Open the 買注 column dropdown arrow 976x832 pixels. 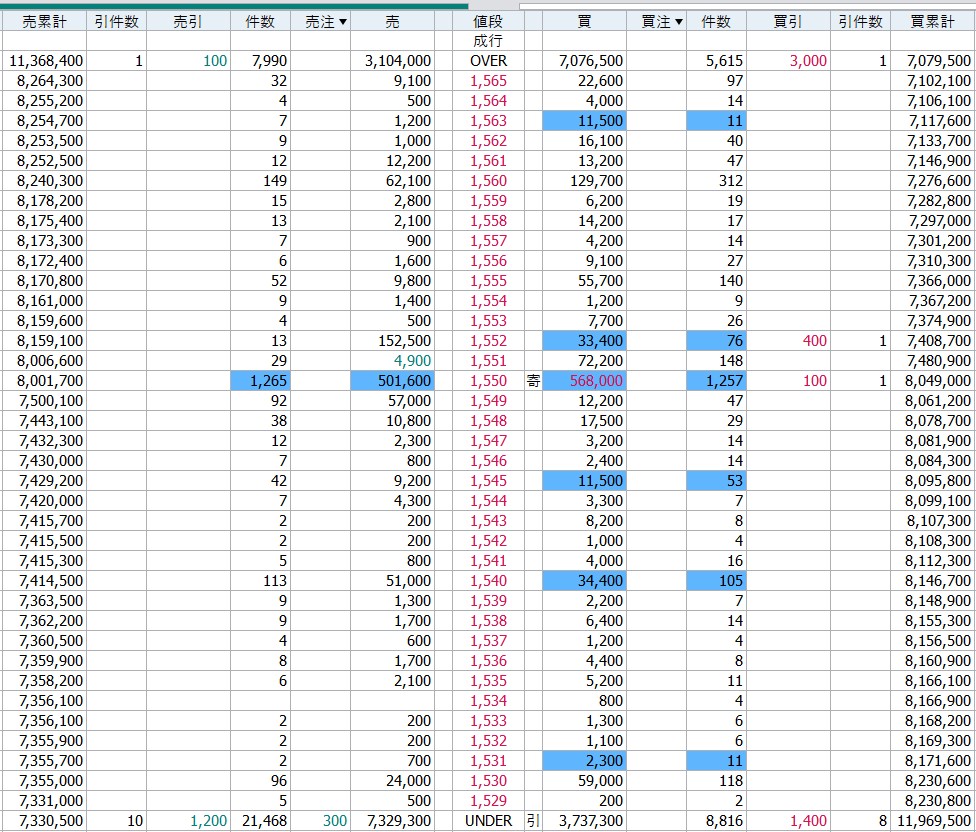tap(678, 22)
